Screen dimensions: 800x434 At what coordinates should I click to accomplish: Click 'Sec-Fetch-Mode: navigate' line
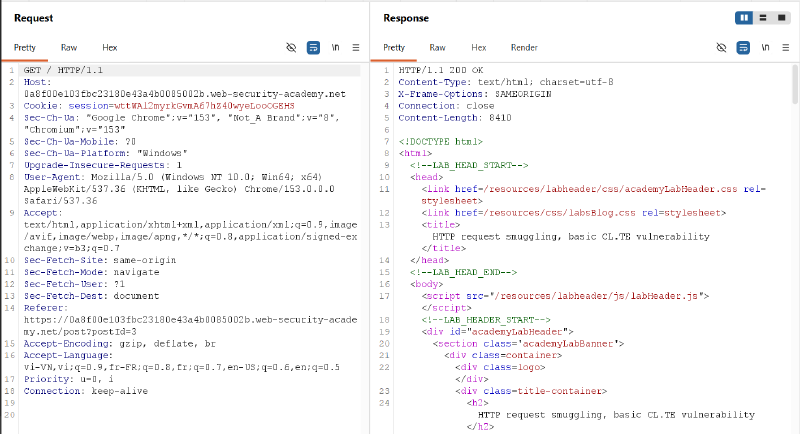[91, 272]
